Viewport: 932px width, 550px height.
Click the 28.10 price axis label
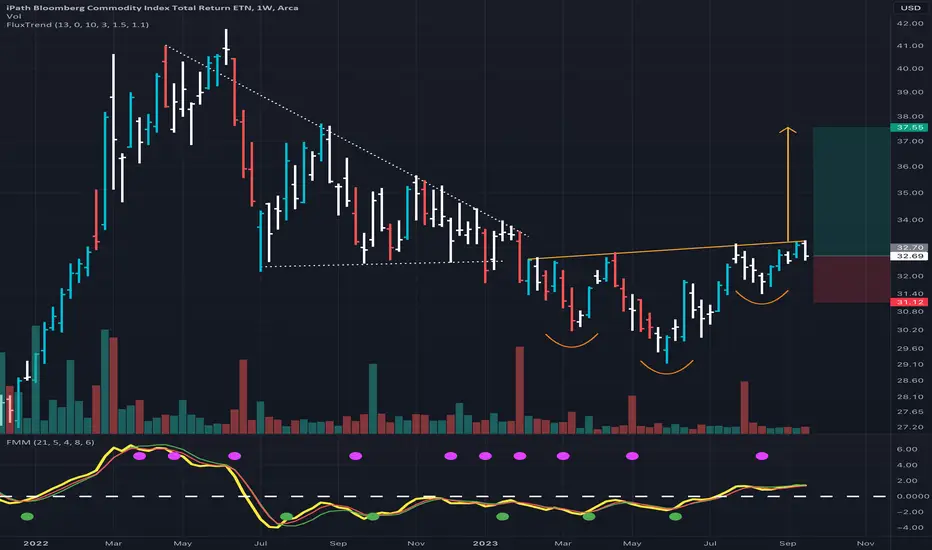tap(910, 397)
